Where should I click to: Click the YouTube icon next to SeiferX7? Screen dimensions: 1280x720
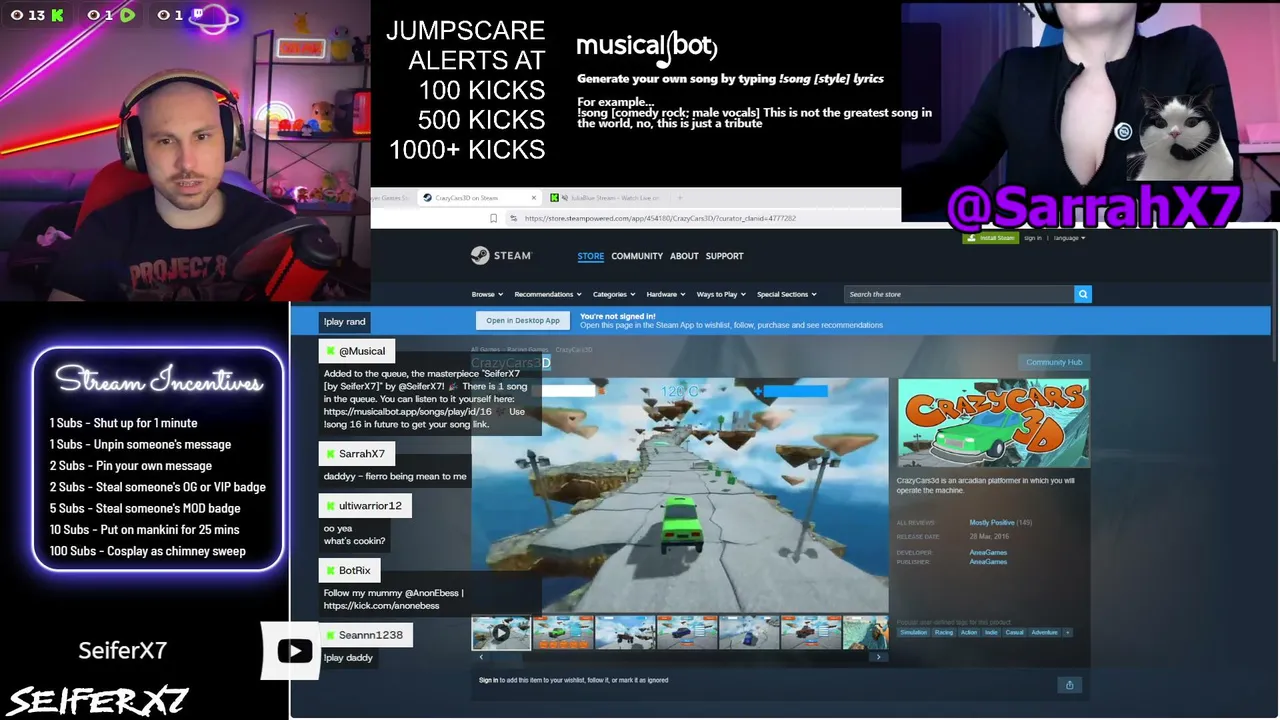point(294,652)
